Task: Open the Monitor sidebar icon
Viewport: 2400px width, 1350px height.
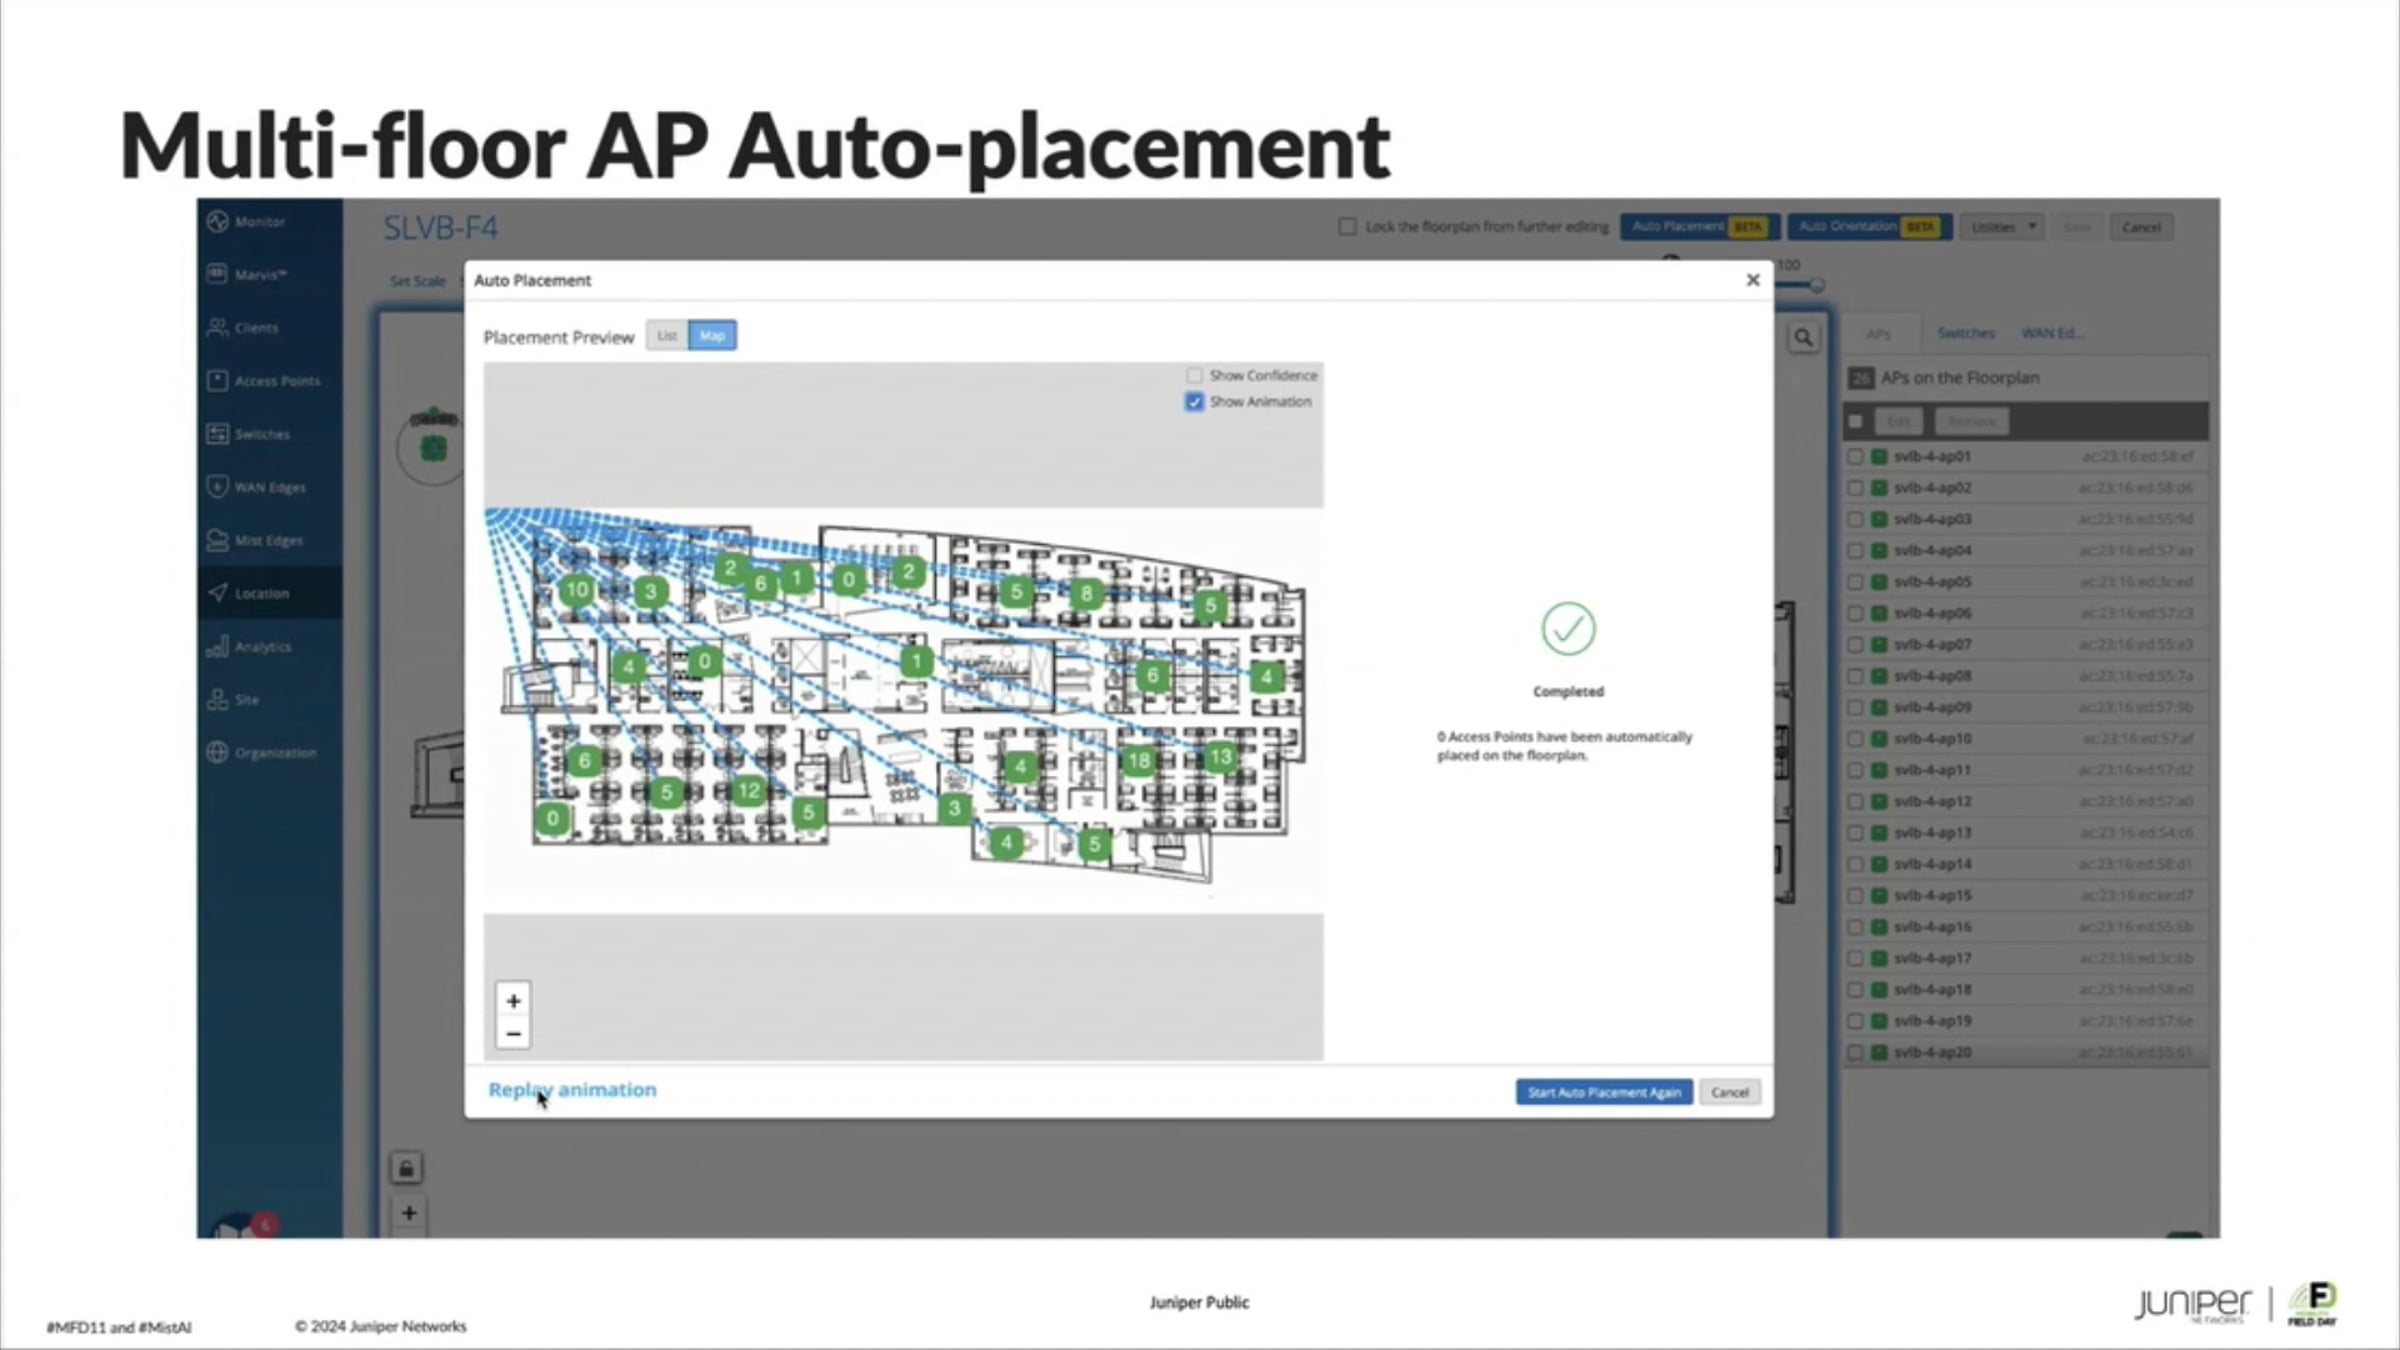Action: (x=218, y=222)
